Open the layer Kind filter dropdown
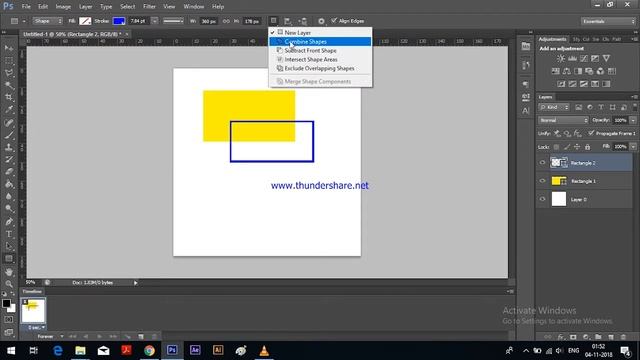 (x=554, y=107)
